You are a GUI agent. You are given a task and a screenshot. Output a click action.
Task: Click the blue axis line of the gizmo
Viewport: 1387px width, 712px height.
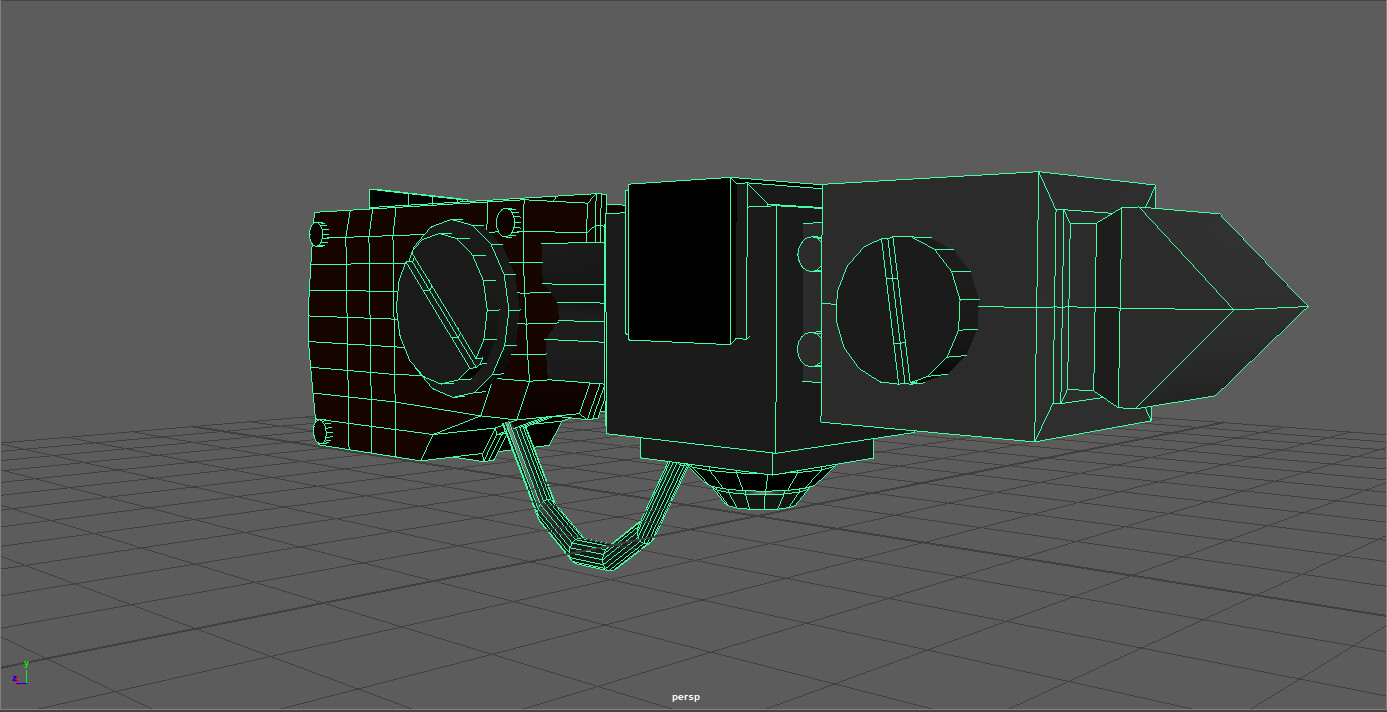(x=22, y=683)
